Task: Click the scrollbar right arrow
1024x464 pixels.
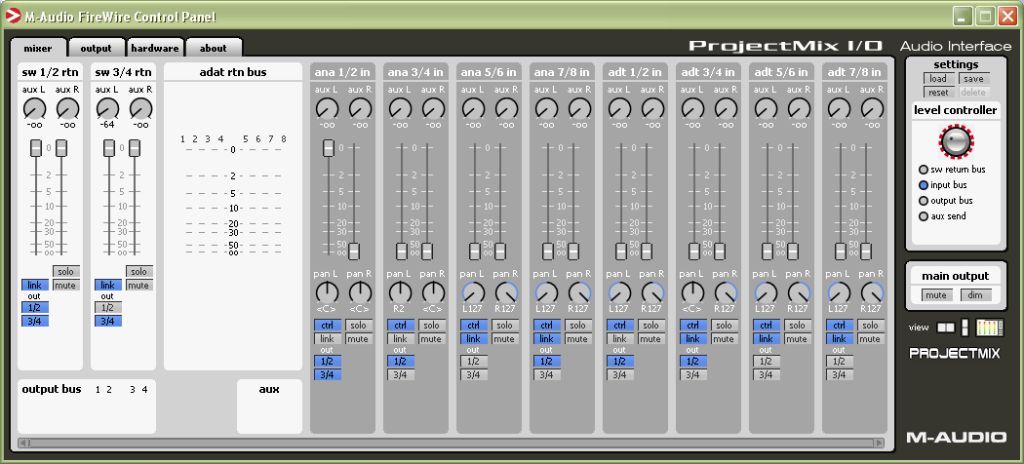Action: click(879, 443)
